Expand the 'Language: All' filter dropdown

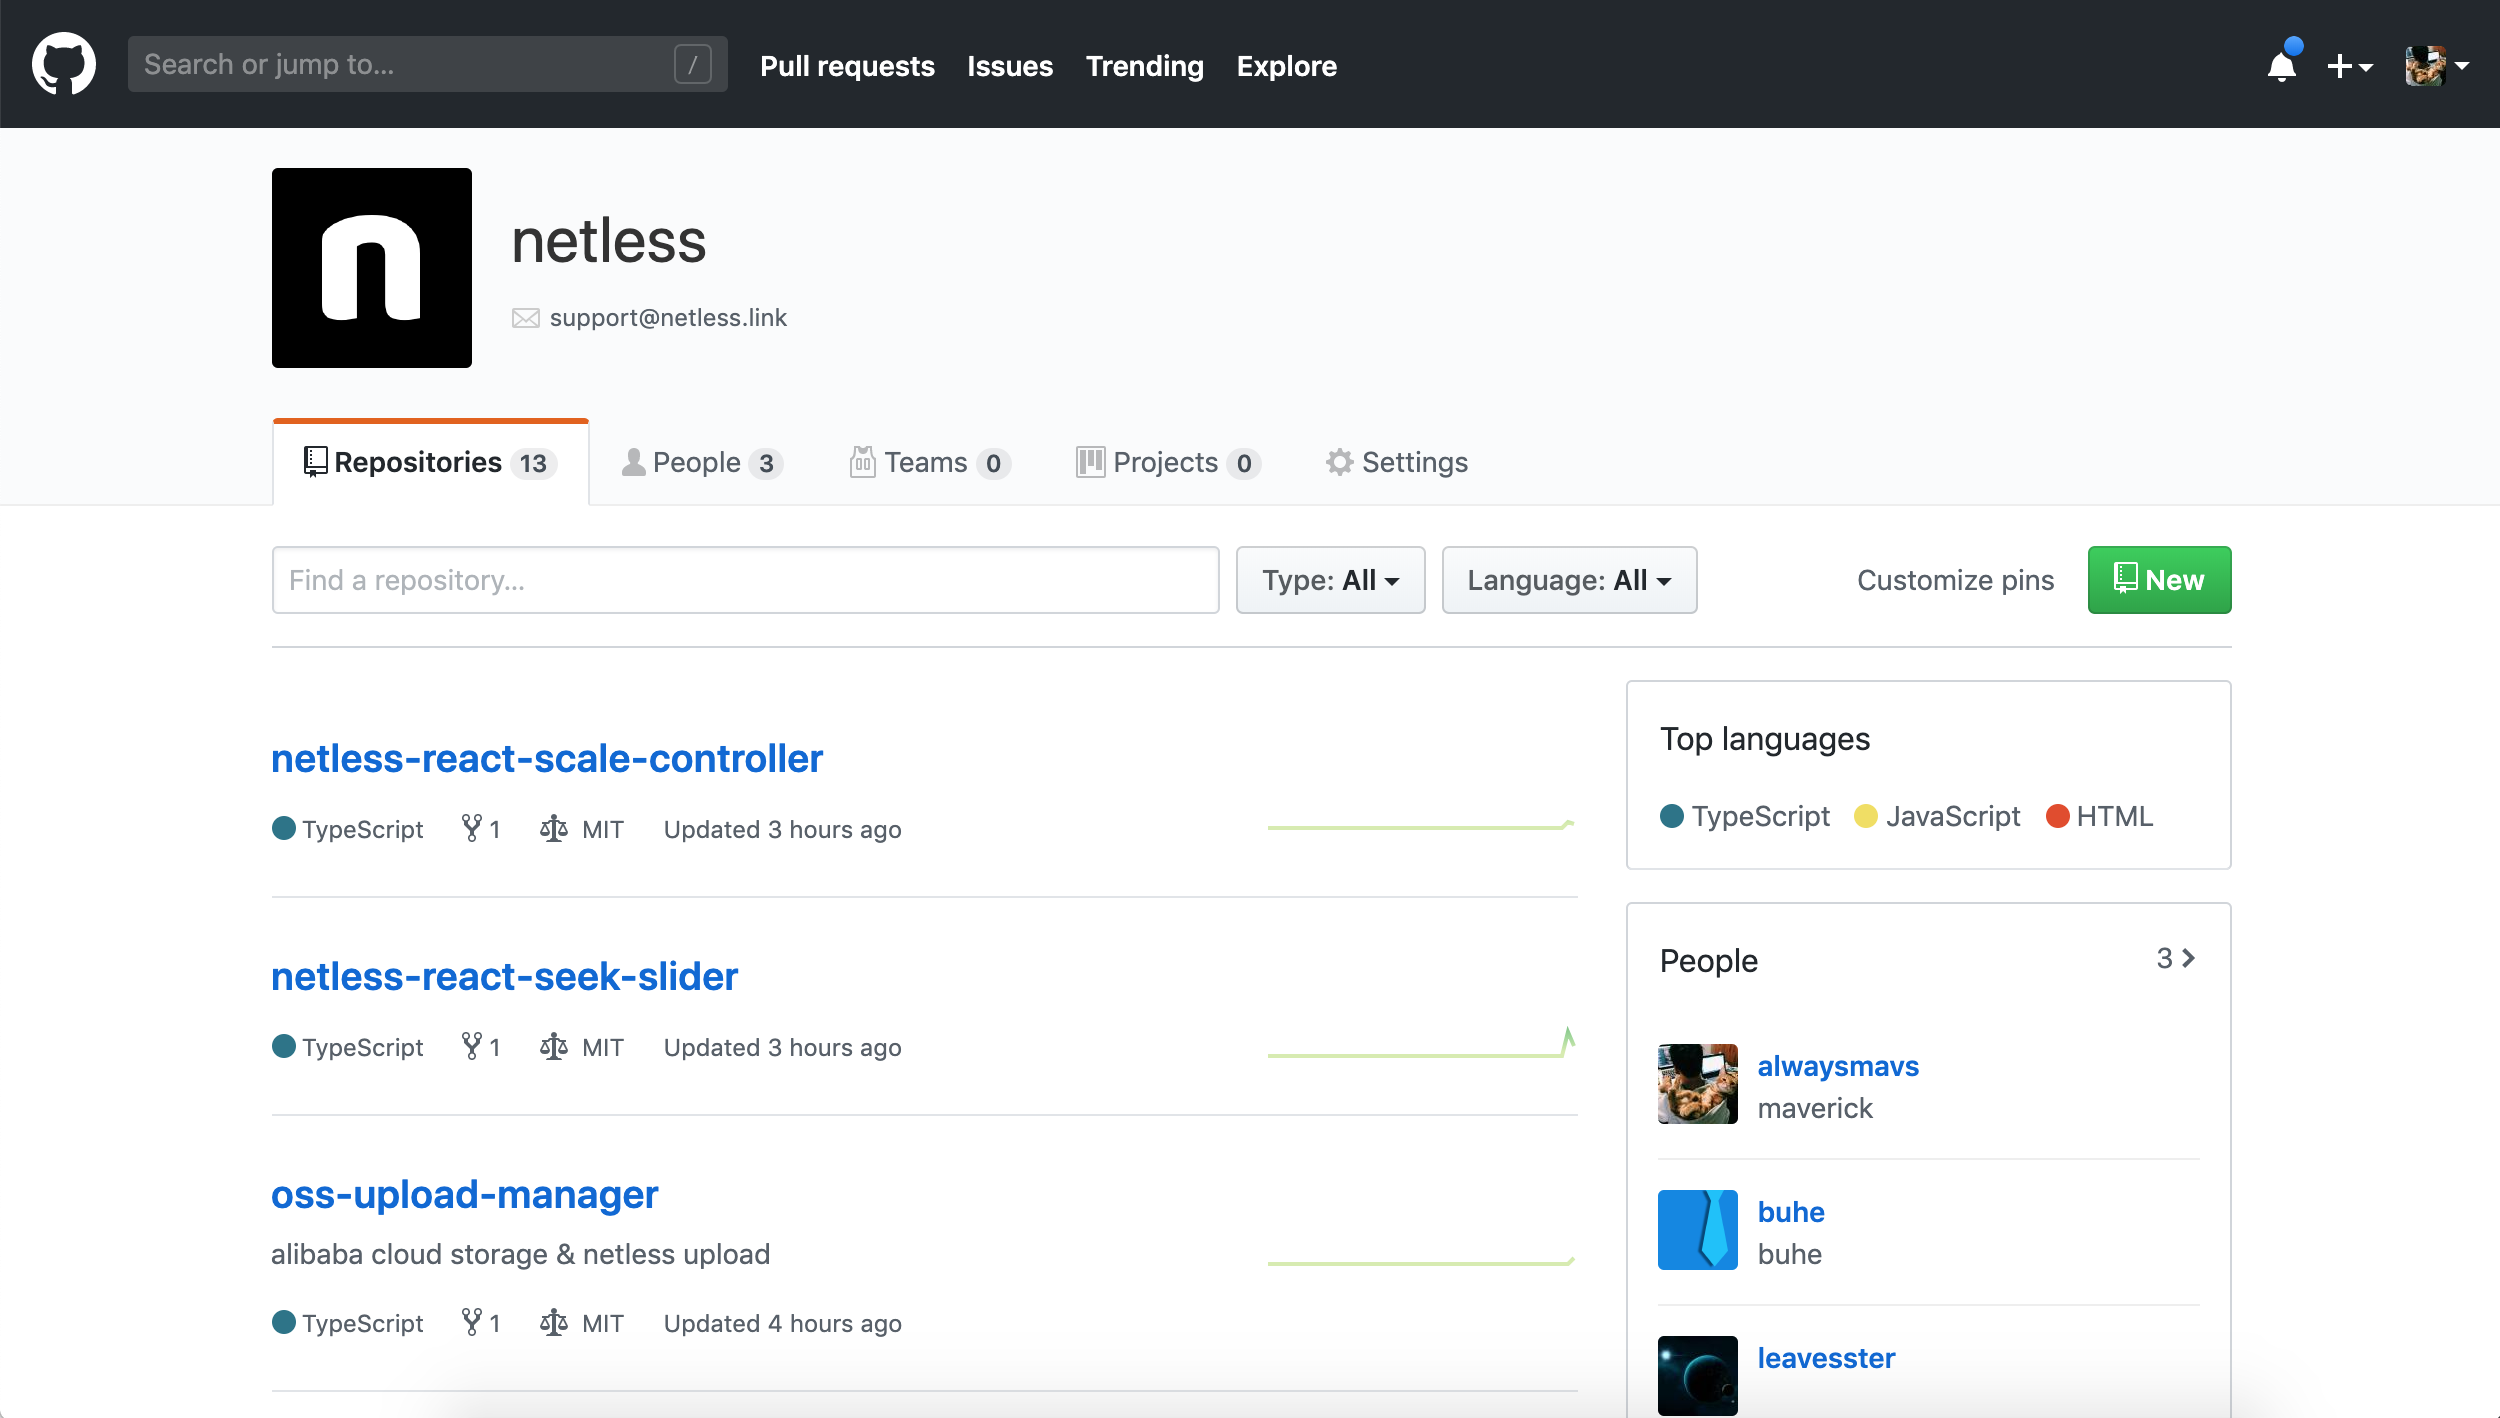[1569, 580]
